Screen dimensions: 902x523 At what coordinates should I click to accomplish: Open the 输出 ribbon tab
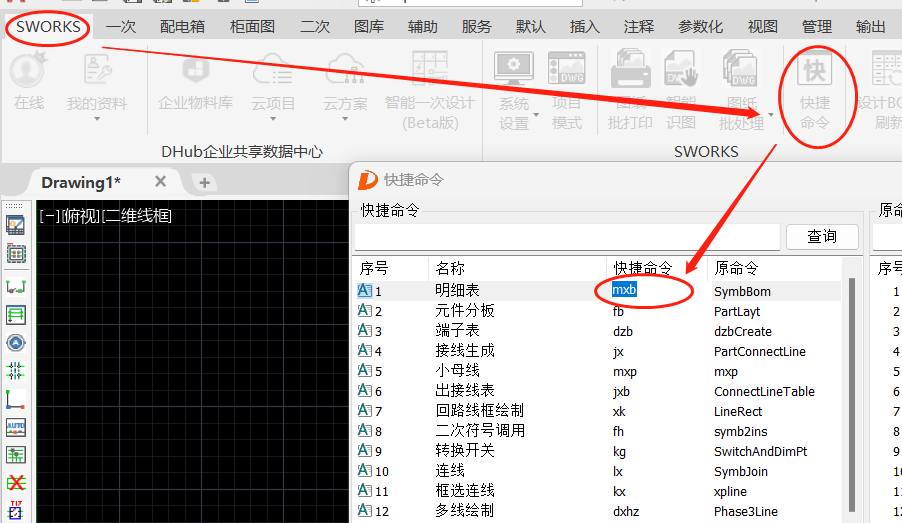click(870, 26)
